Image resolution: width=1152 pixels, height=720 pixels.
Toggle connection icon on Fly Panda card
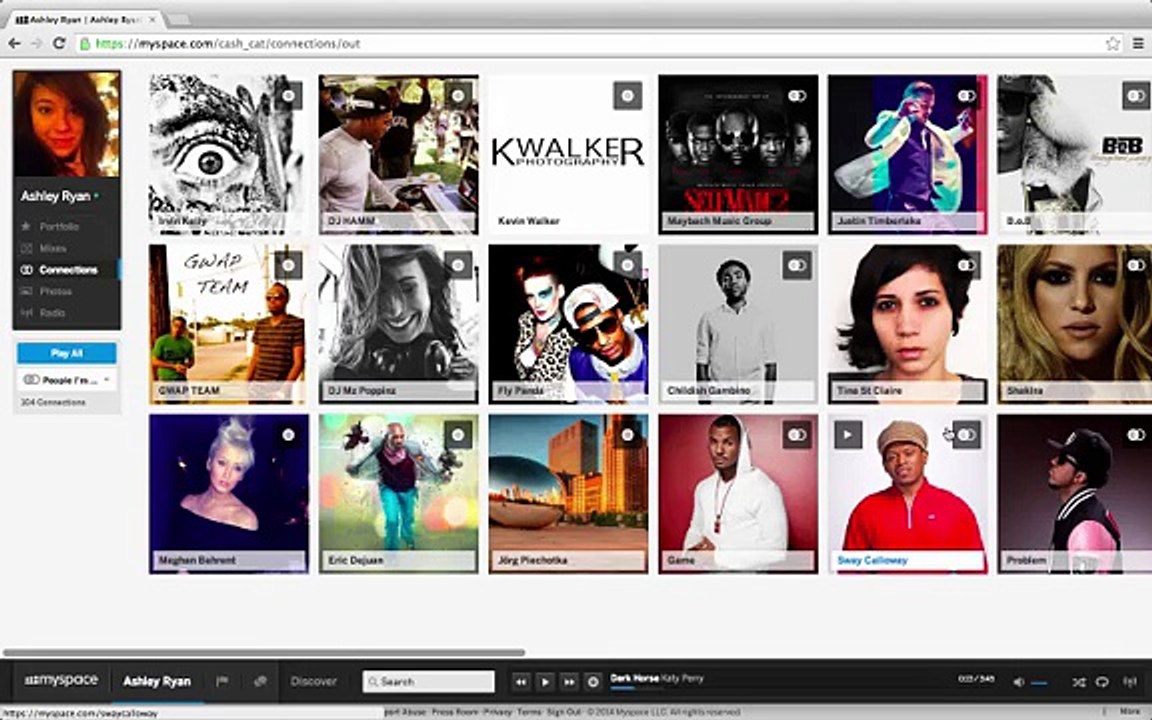click(627, 265)
